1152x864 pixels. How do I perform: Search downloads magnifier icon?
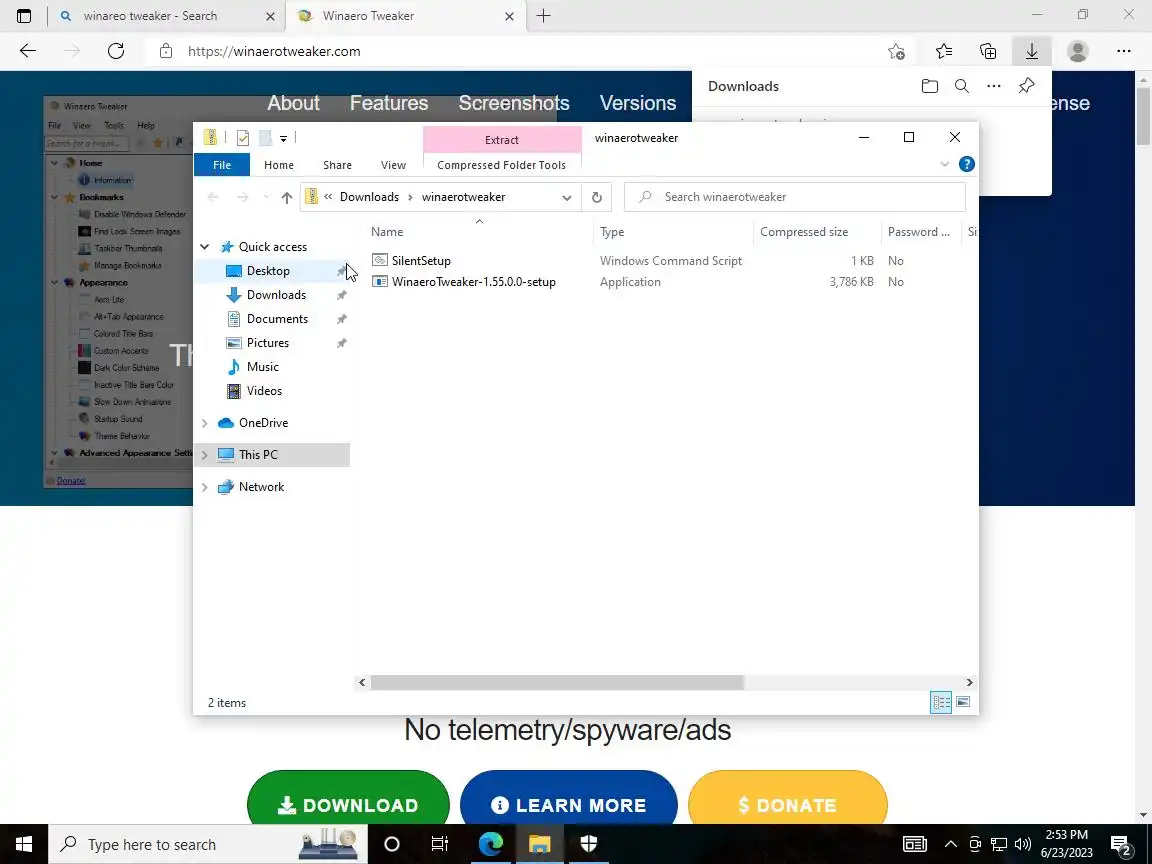point(962,86)
